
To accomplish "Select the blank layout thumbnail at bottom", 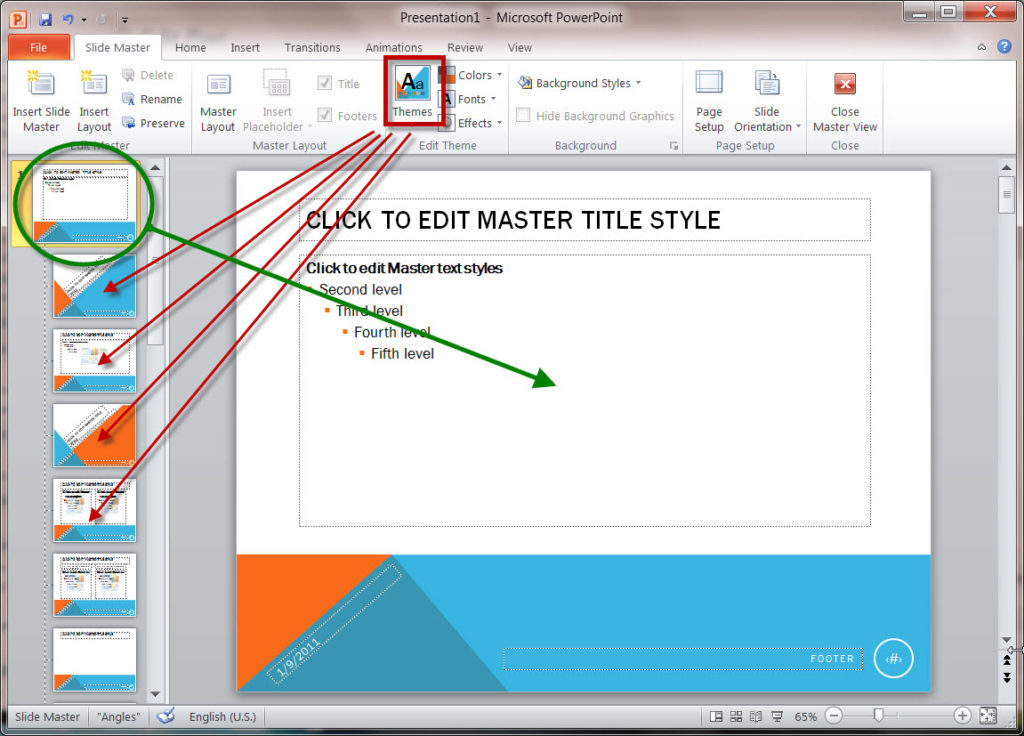I will (95, 660).
